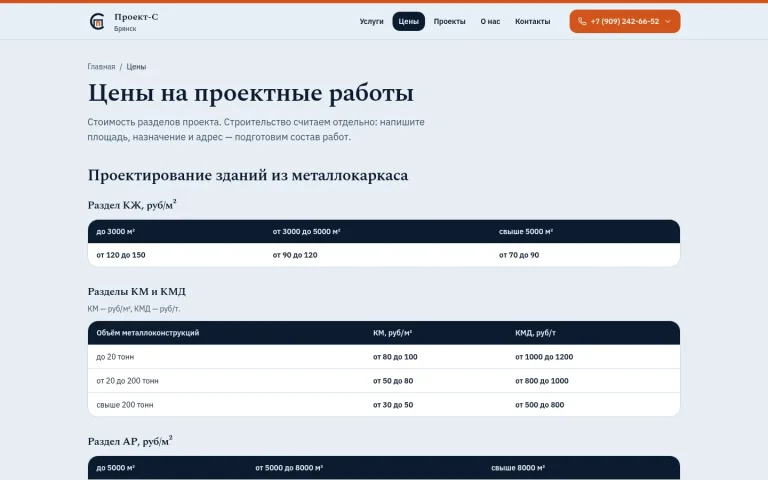Click the Проект-С brand name
Screen dimensions: 768x480
(x=136, y=17)
